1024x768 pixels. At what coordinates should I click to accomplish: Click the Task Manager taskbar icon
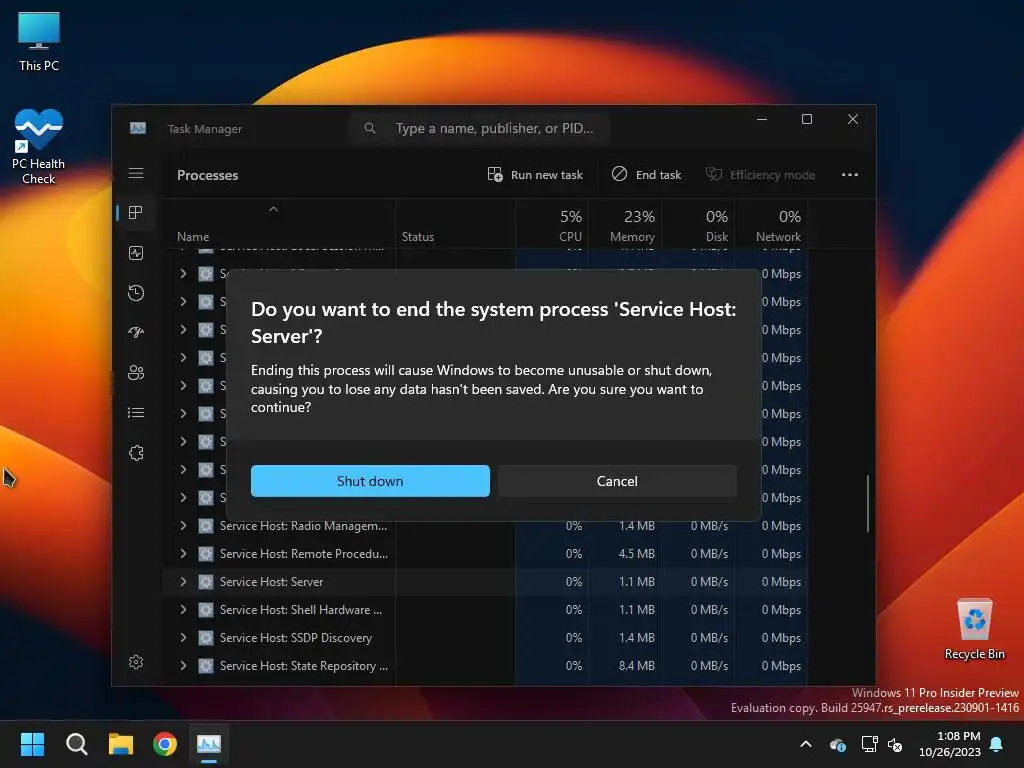tap(209, 744)
